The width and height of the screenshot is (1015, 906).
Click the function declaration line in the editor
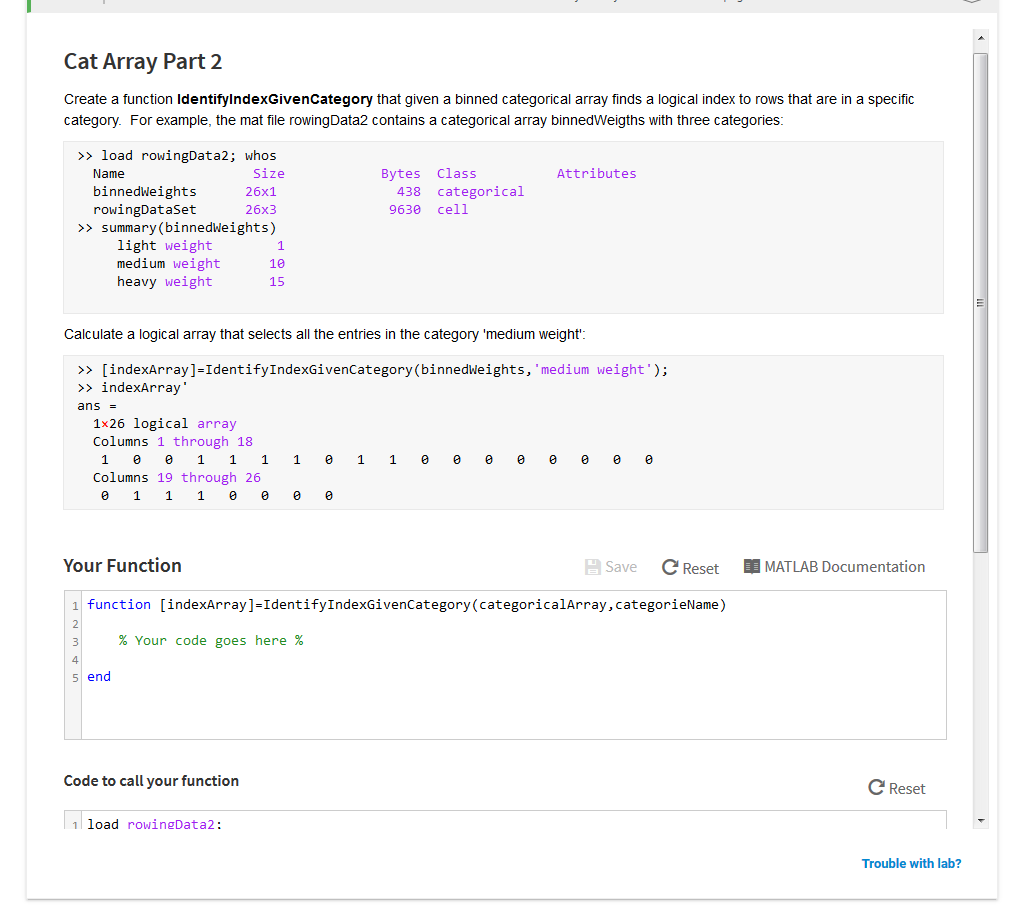pyautogui.click(x=407, y=605)
